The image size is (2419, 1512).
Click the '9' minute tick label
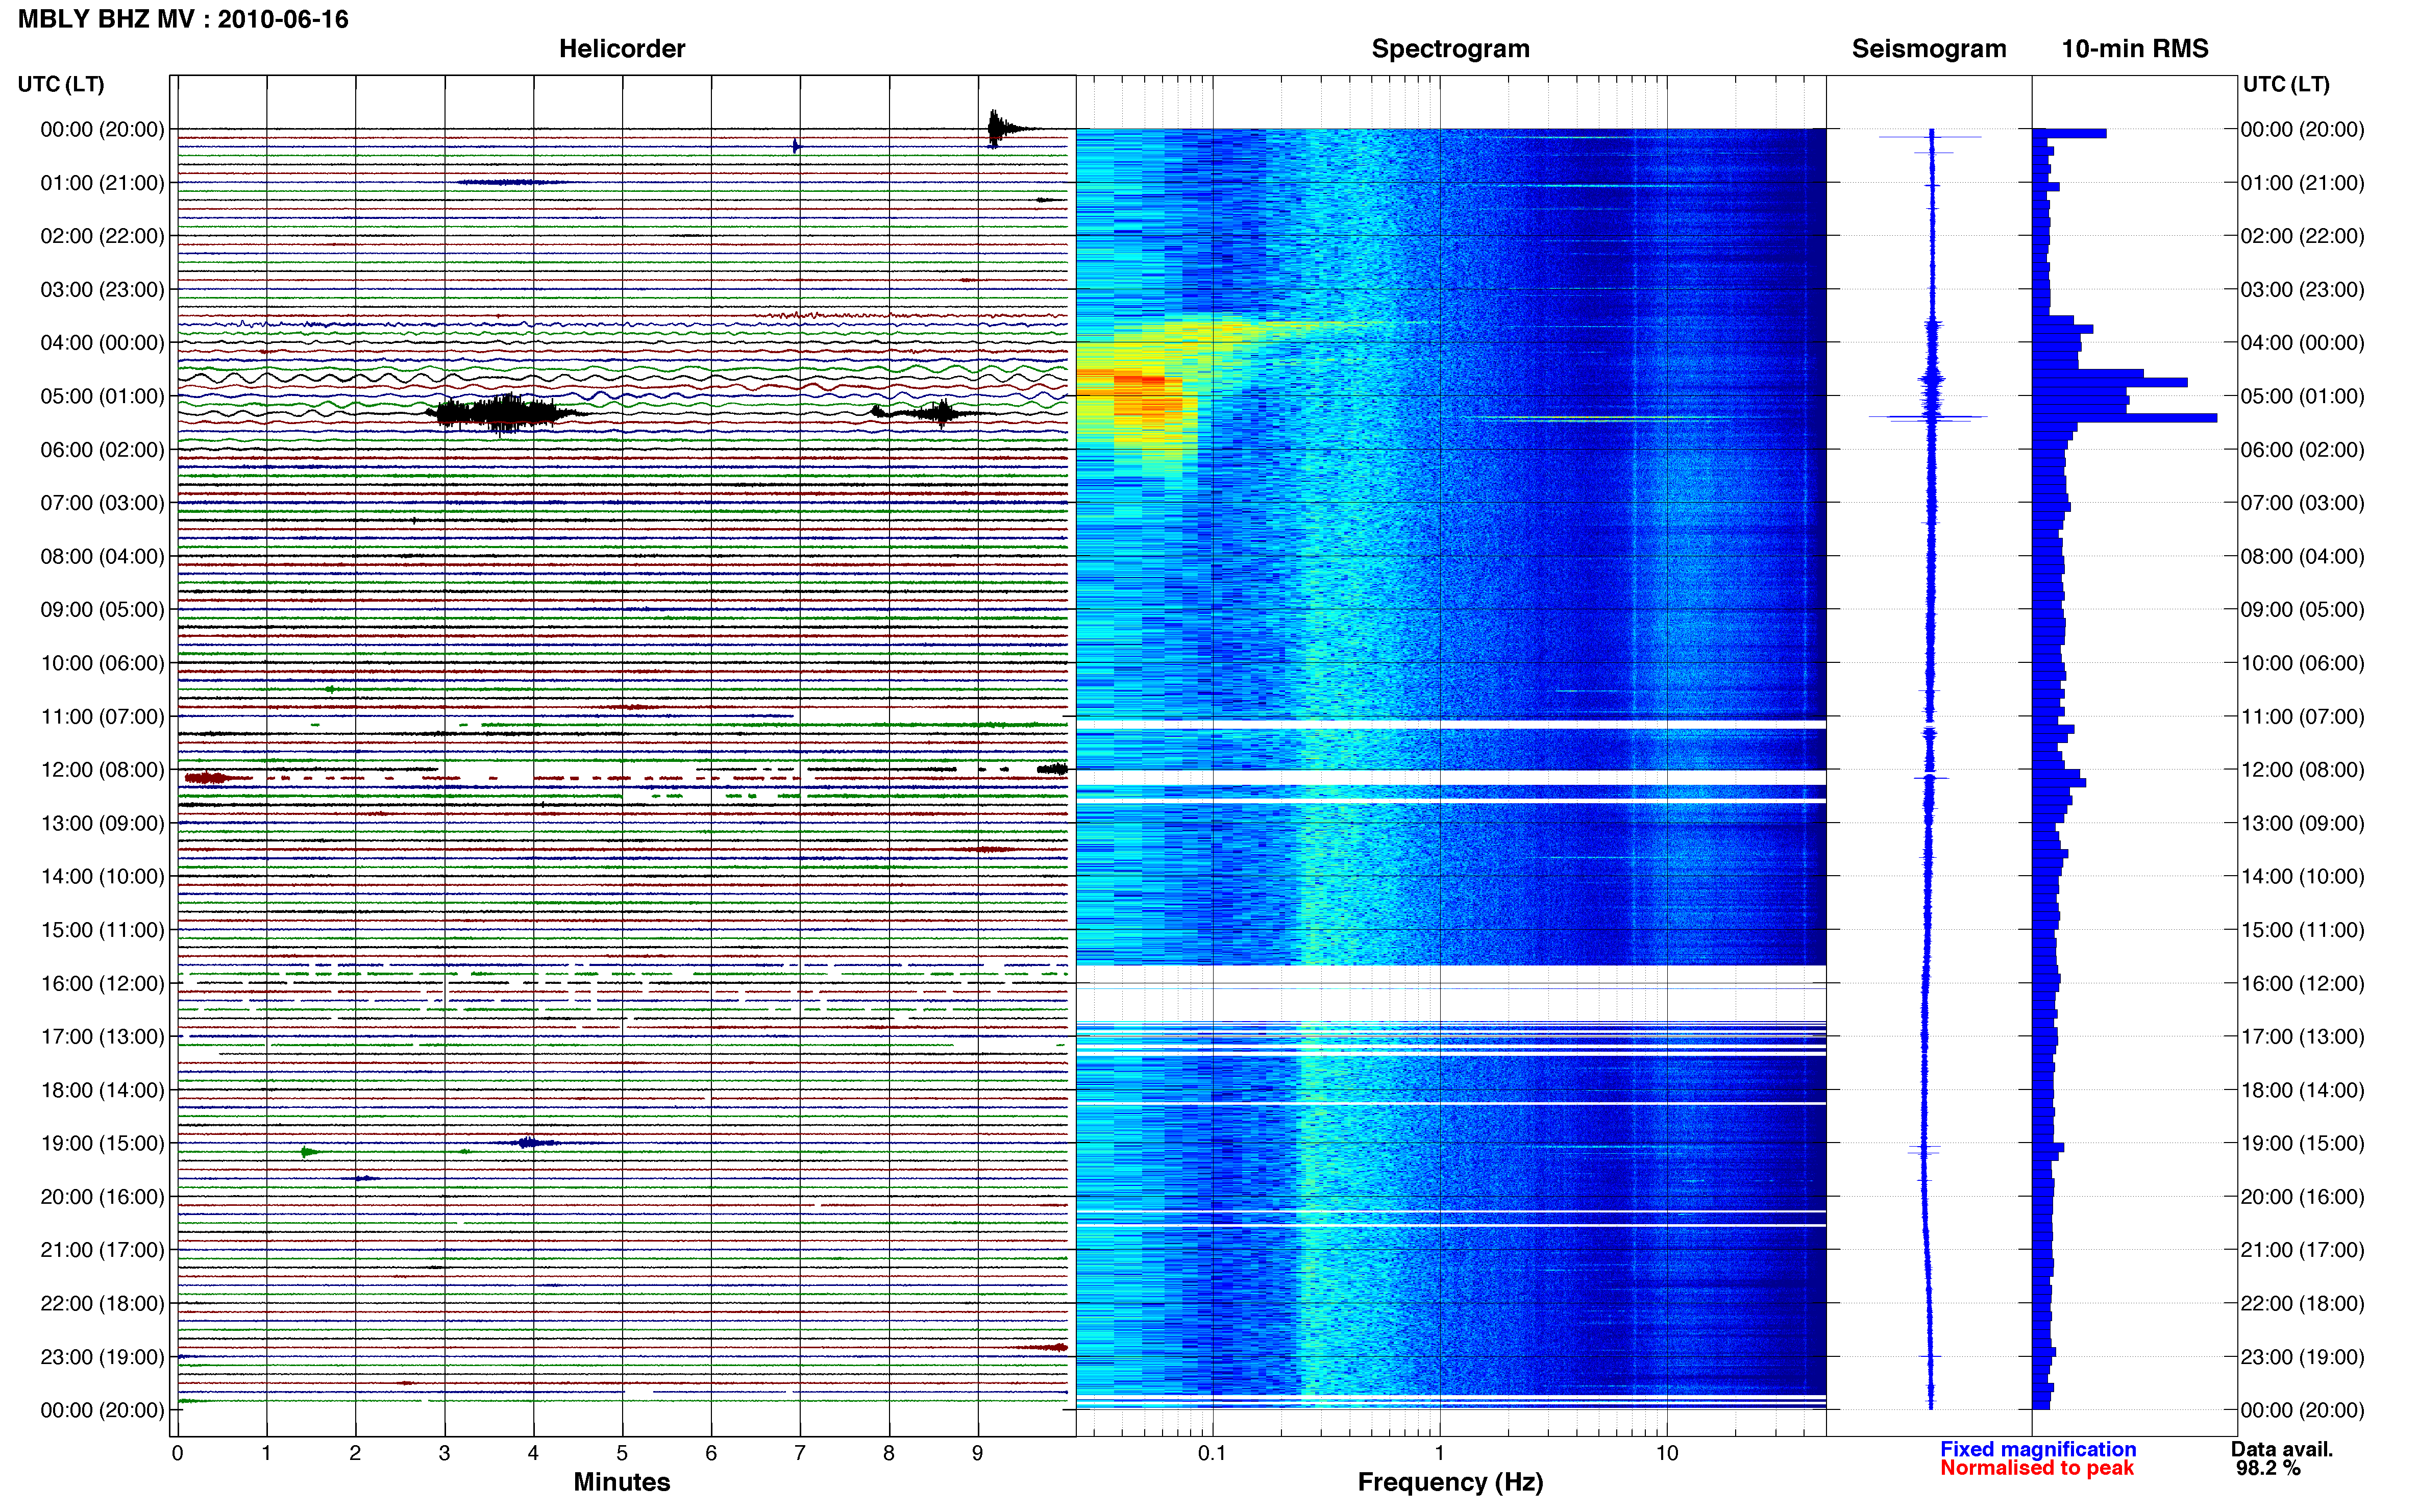(x=977, y=1453)
